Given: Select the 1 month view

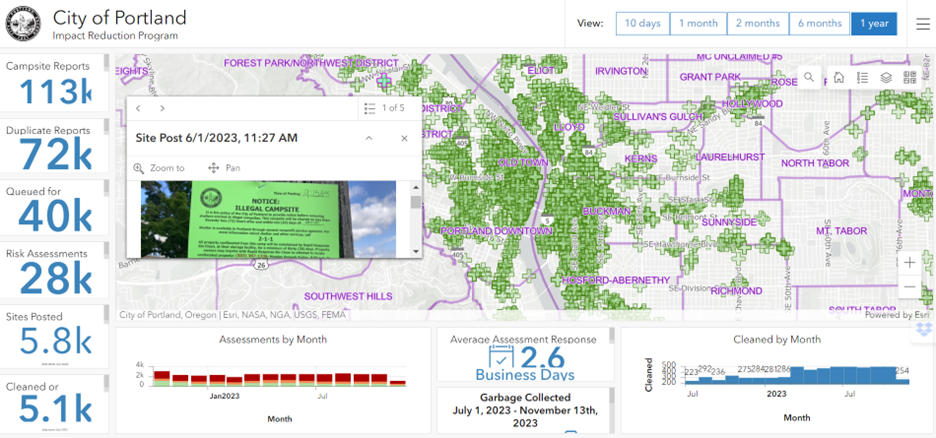Looking at the screenshot, I should pyautogui.click(x=698, y=23).
